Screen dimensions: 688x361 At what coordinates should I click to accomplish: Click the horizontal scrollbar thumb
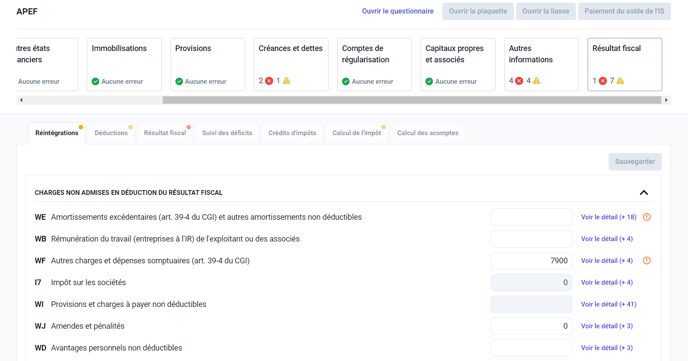click(x=412, y=100)
